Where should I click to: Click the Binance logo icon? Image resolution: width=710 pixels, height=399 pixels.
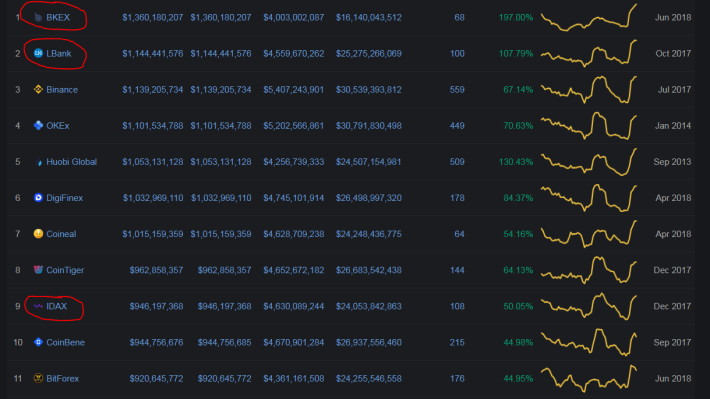[x=38, y=90]
